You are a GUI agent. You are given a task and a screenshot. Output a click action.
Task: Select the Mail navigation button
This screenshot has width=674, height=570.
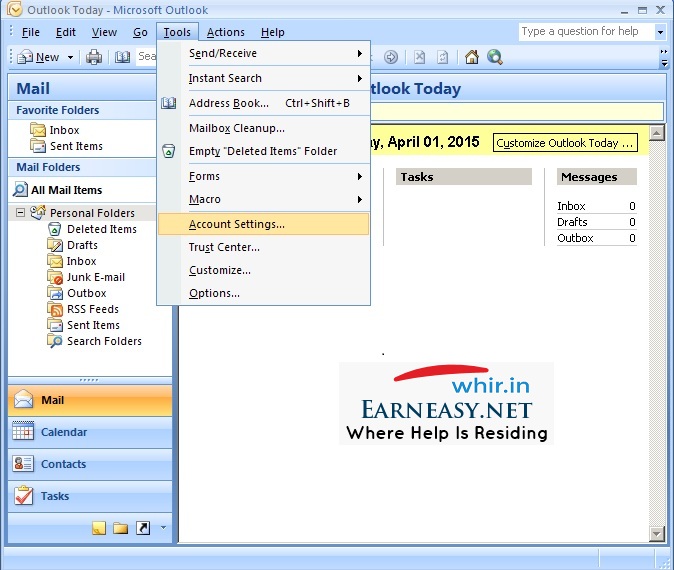[x=90, y=400]
